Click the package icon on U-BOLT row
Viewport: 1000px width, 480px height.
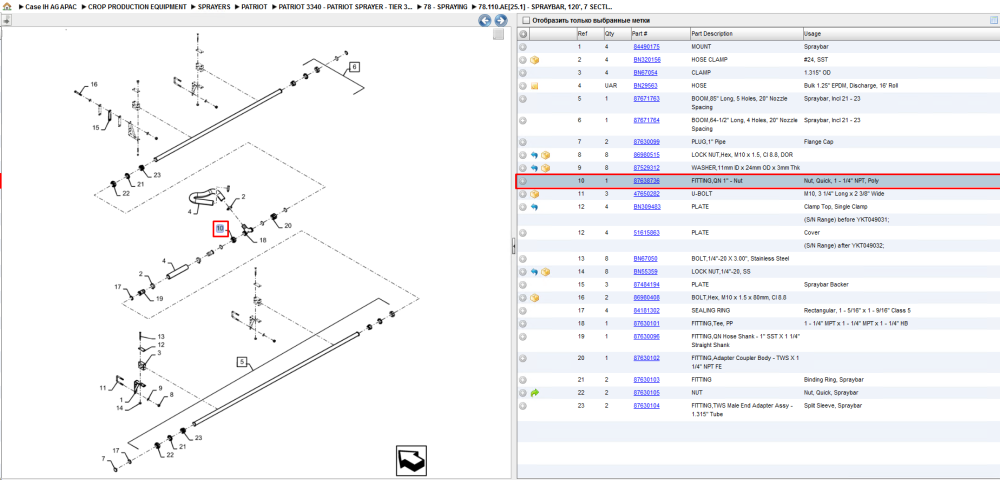(535, 194)
